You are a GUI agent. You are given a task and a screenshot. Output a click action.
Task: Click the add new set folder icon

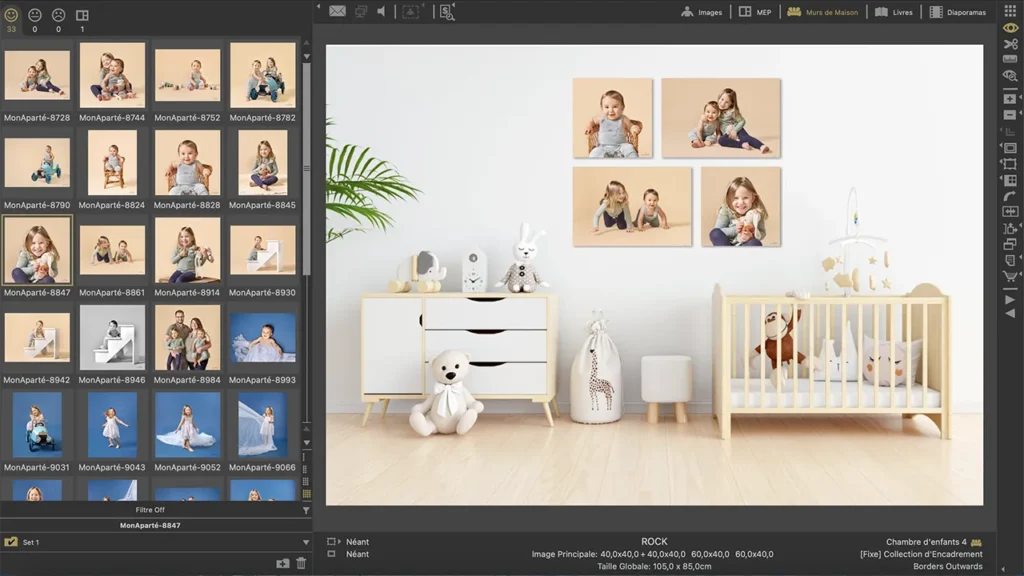point(283,563)
